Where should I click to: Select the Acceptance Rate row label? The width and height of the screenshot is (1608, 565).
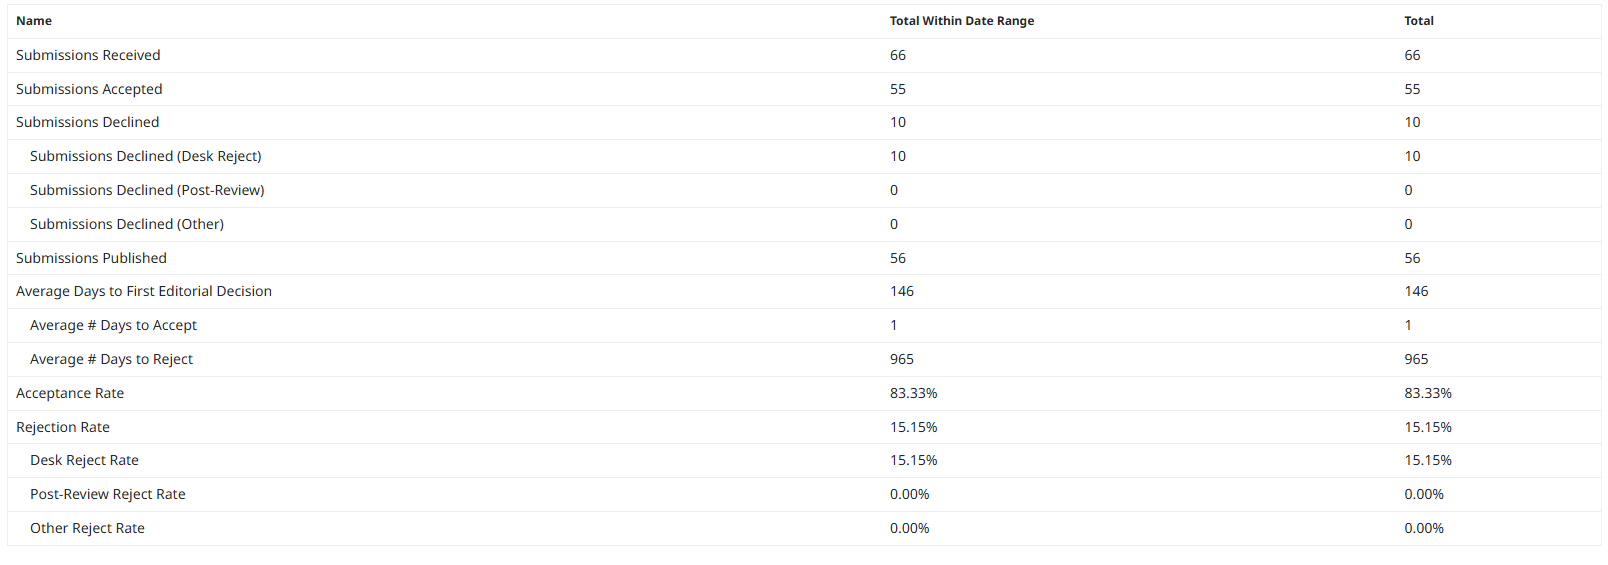point(70,393)
